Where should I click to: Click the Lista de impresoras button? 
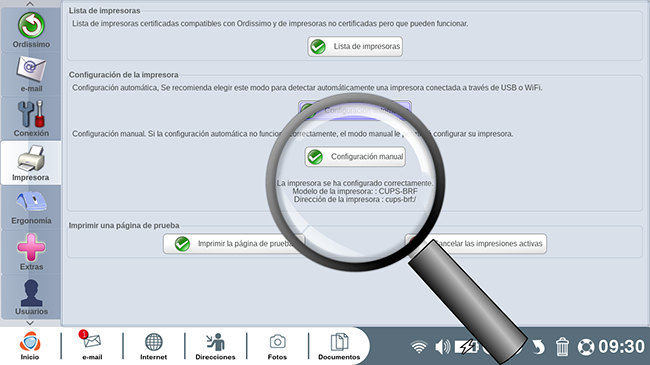click(x=355, y=46)
